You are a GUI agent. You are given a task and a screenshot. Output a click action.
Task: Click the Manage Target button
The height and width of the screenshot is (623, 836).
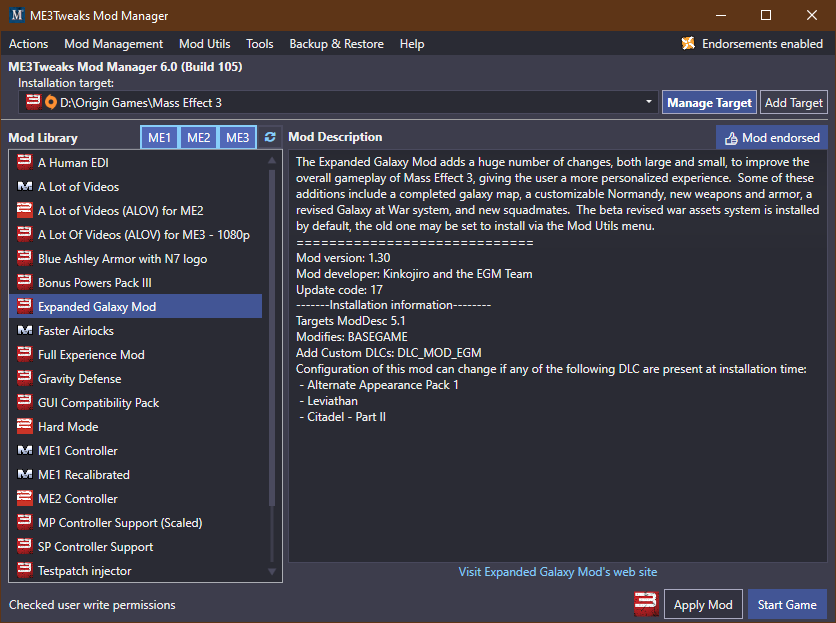coord(709,102)
